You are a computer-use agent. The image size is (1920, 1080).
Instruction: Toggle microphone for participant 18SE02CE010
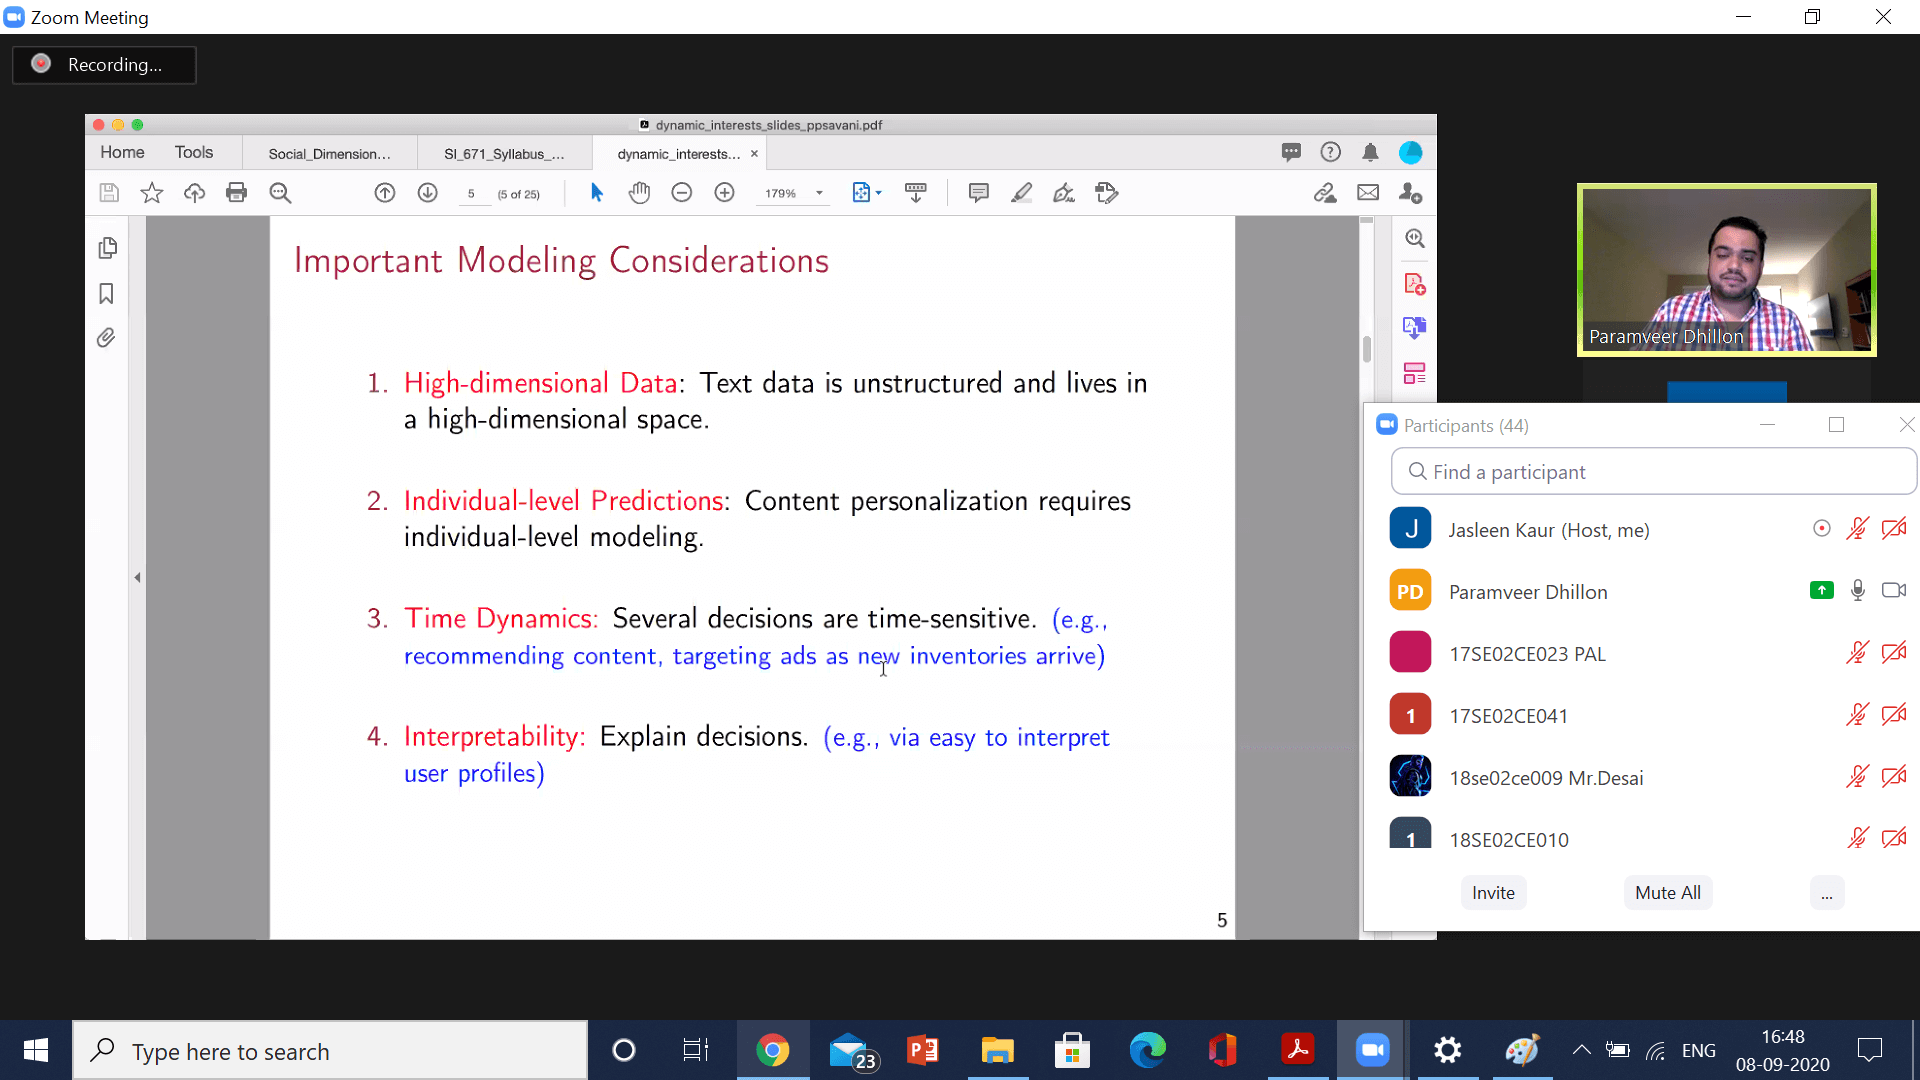coord(1857,838)
